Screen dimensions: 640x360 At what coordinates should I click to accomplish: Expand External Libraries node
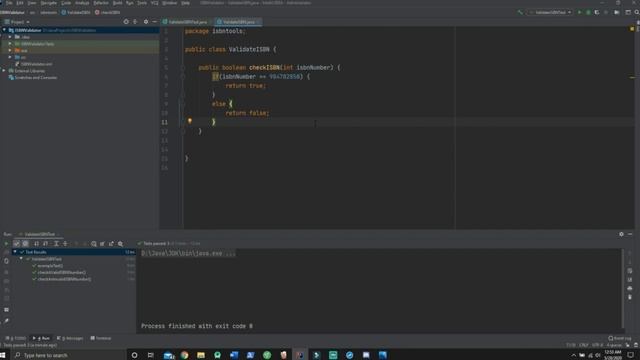(x=4, y=71)
